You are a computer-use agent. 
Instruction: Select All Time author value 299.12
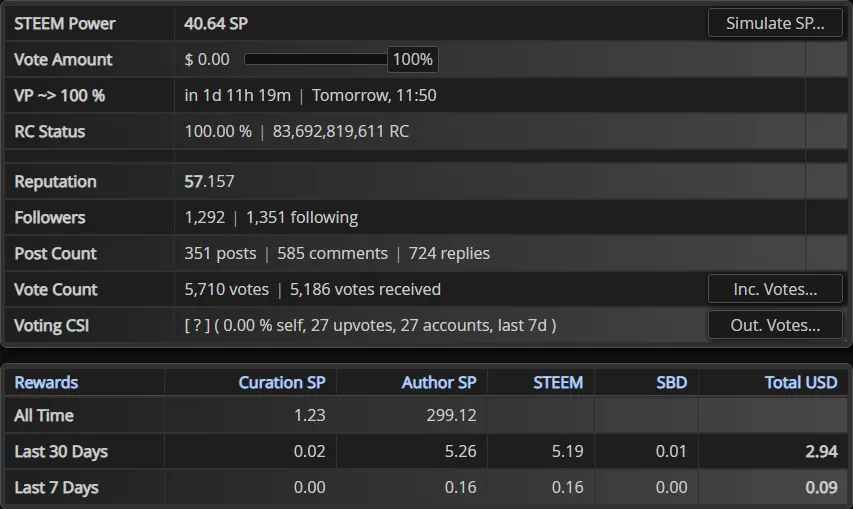pyautogui.click(x=452, y=415)
